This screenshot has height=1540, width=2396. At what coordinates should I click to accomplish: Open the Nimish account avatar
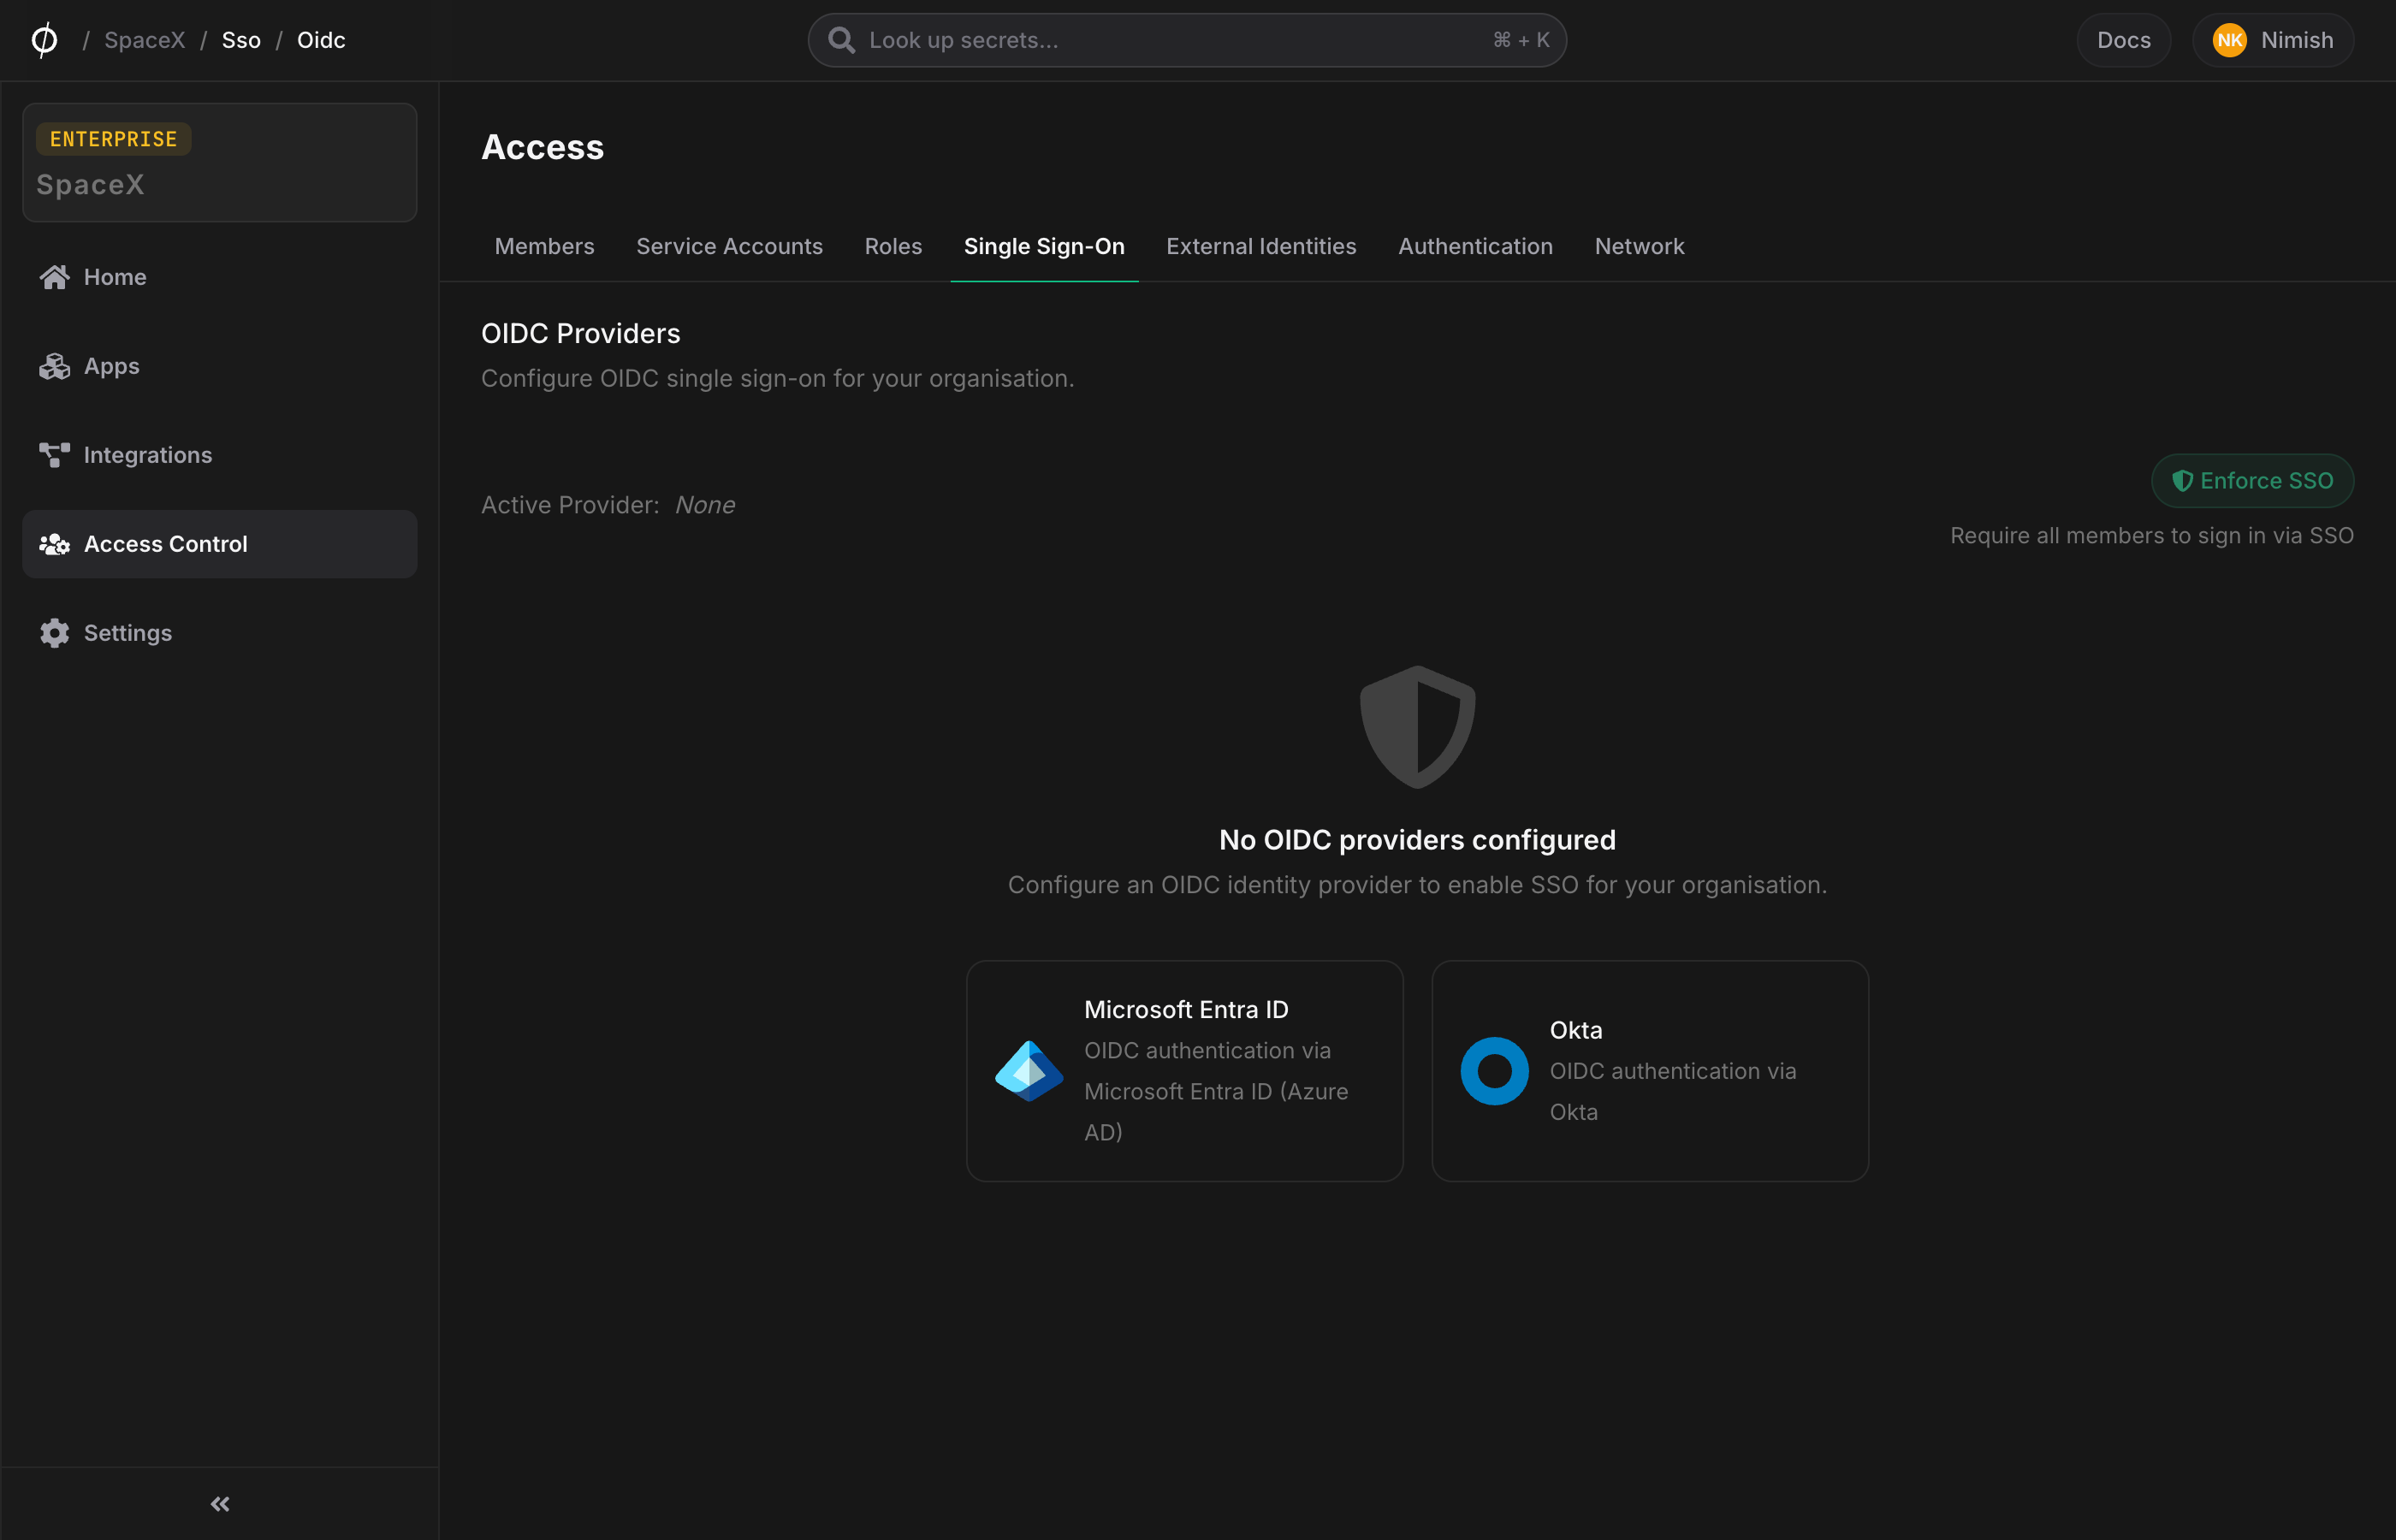pyautogui.click(x=2232, y=40)
